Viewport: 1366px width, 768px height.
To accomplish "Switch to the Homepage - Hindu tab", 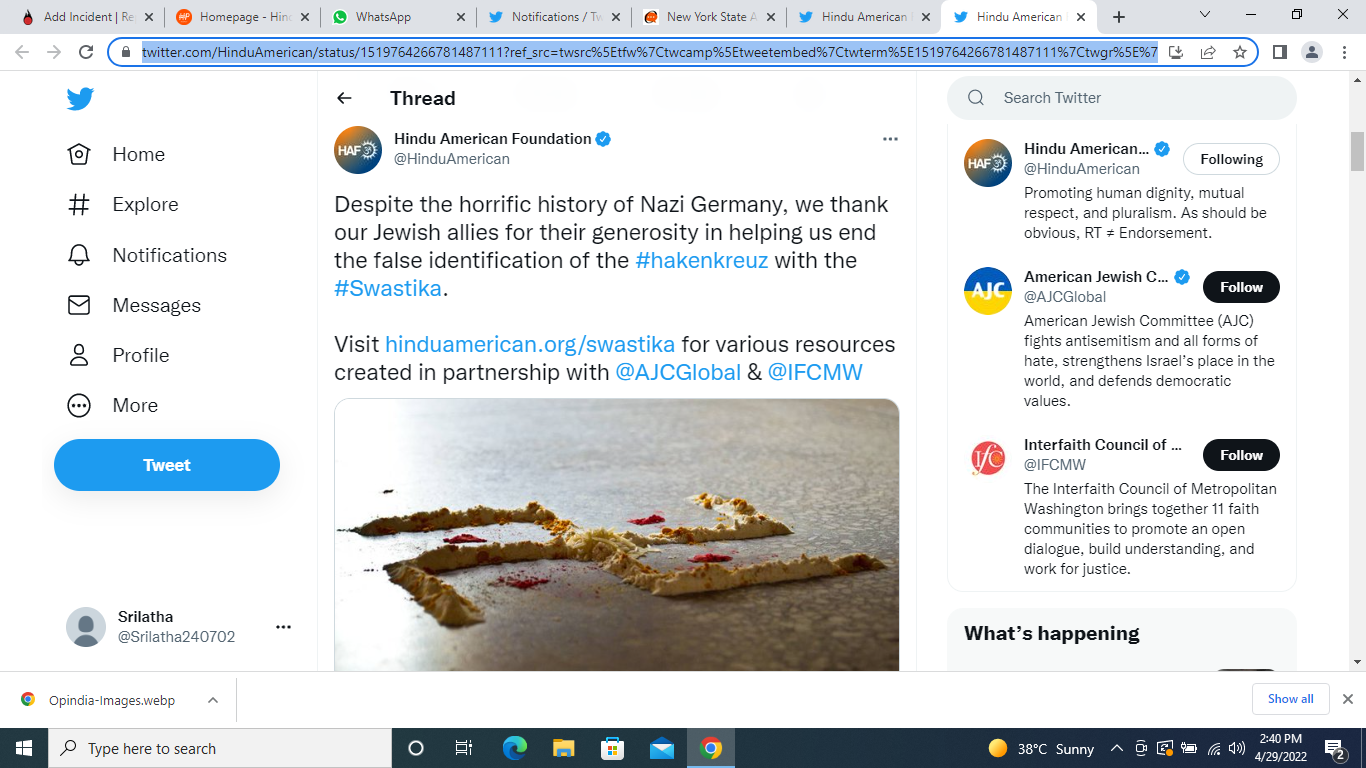I will click(x=244, y=17).
